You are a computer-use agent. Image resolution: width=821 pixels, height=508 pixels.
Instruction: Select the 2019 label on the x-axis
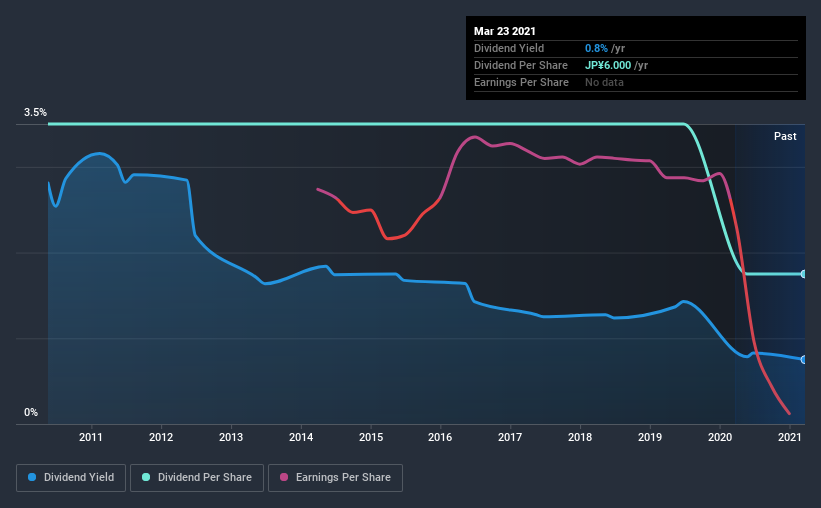click(x=650, y=437)
